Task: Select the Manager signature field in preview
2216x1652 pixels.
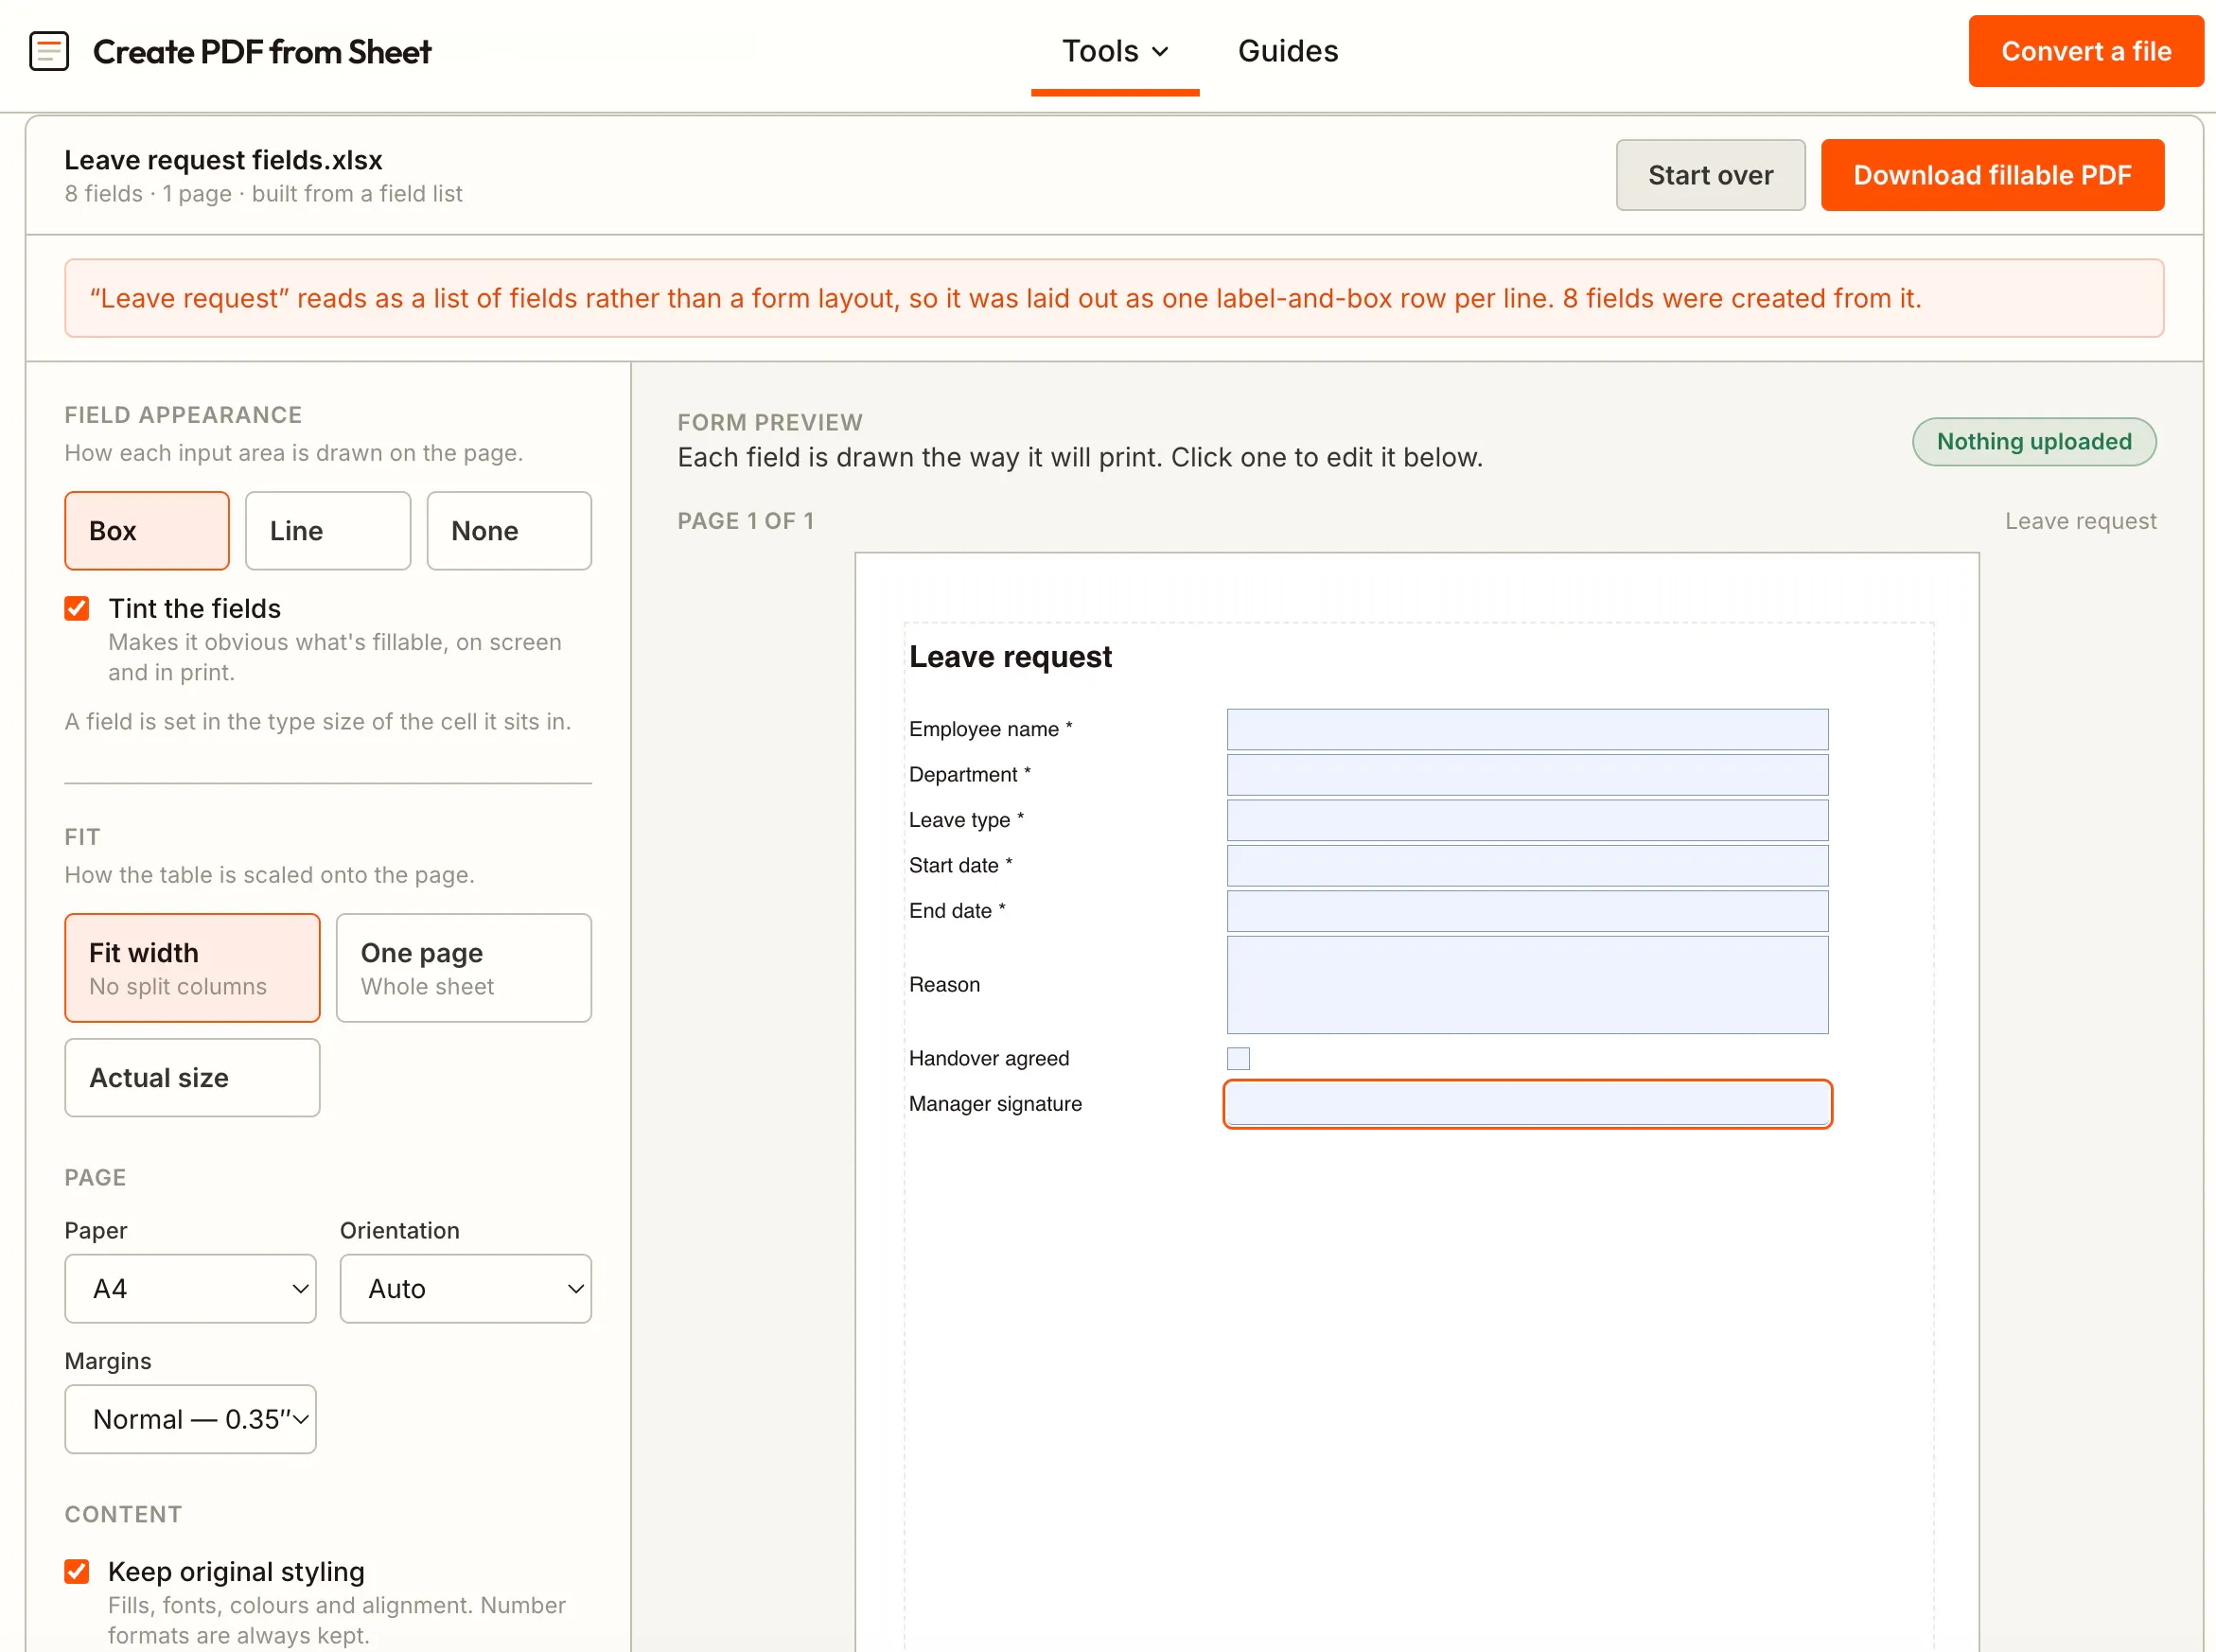Action: [x=1527, y=1104]
